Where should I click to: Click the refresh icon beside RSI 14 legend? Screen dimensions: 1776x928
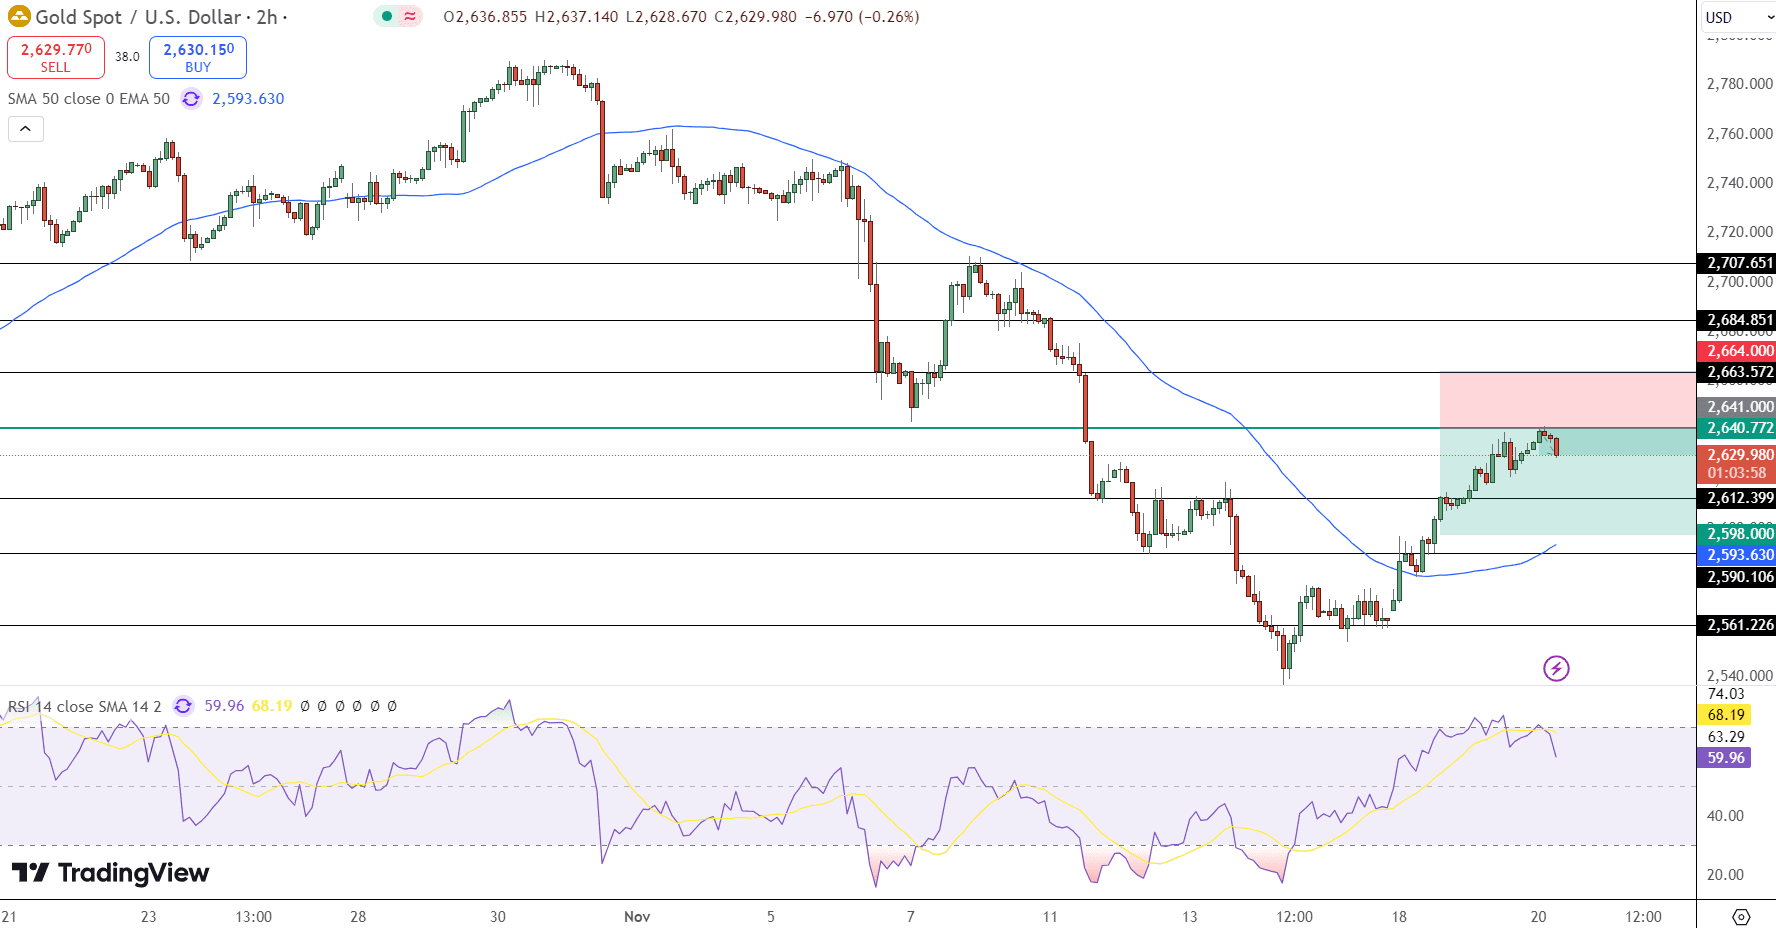click(x=183, y=706)
